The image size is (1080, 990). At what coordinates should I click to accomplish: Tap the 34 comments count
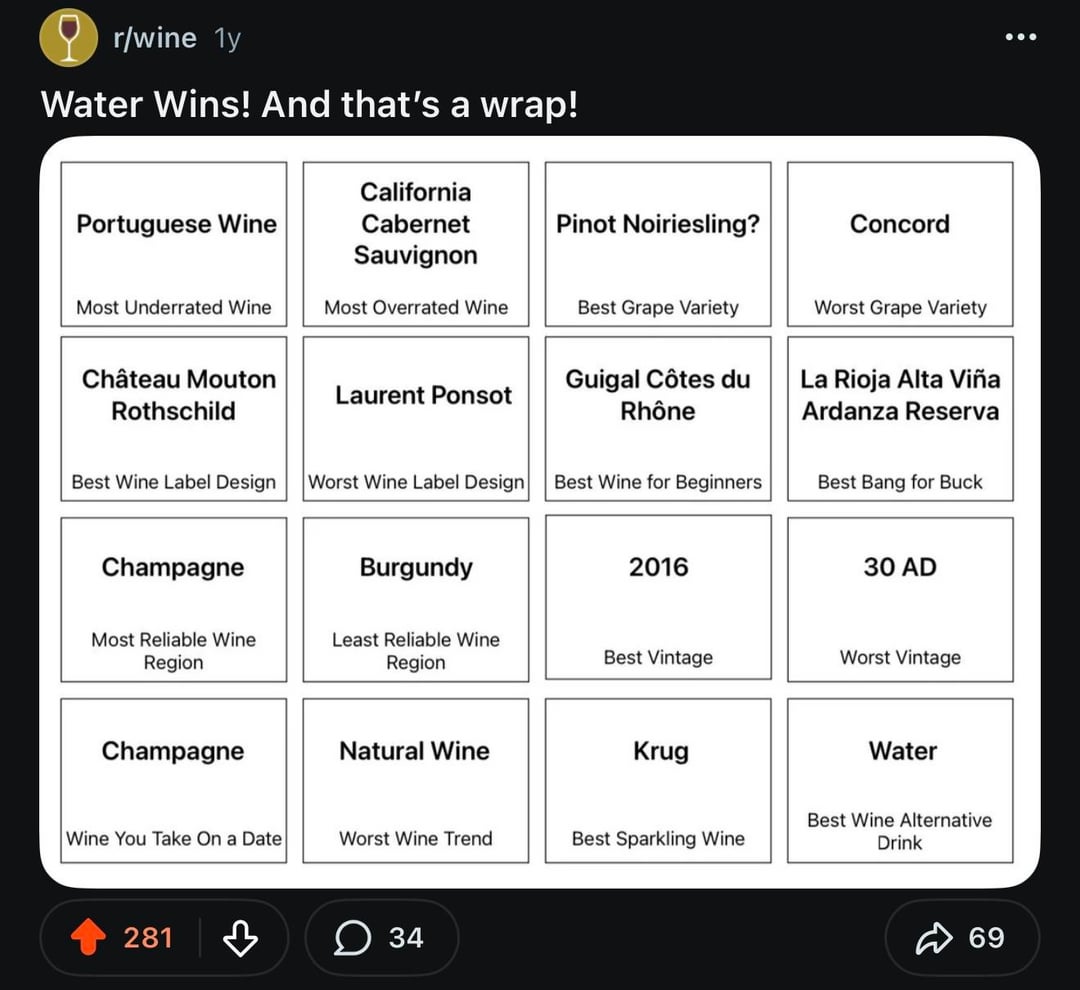[x=406, y=937]
